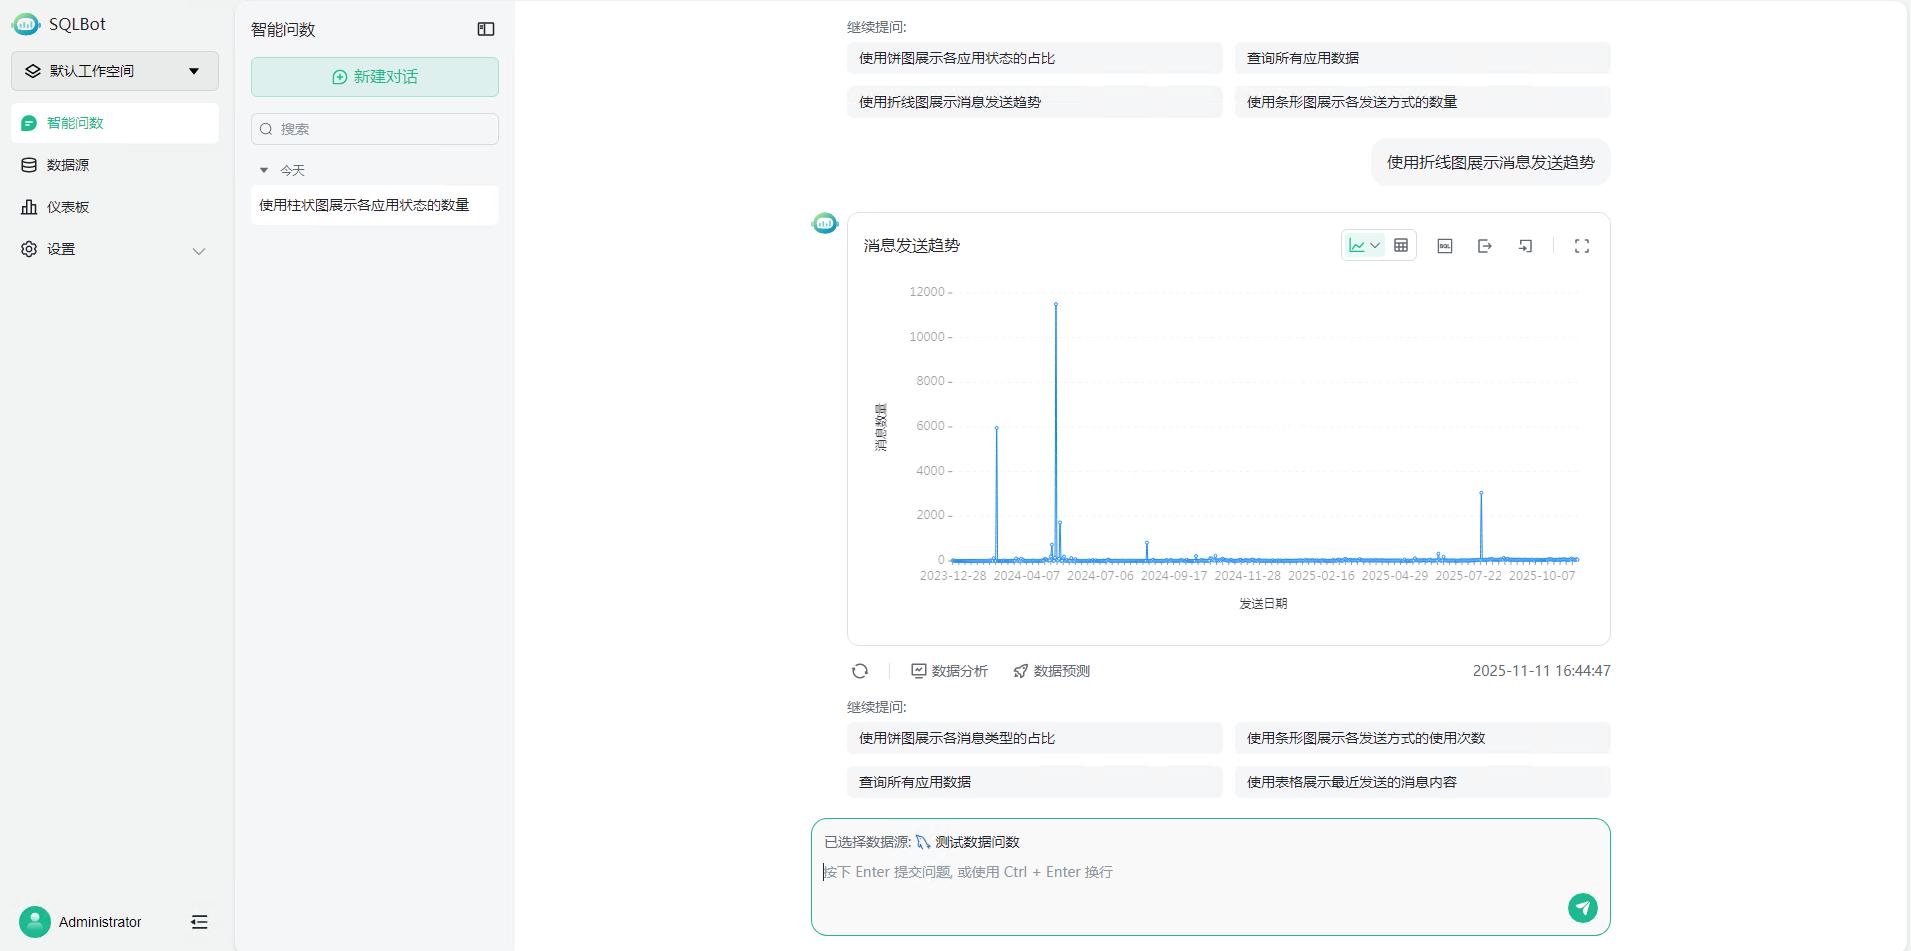
Task: Click the 消息发送趋势 chart title
Action: pos(912,245)
